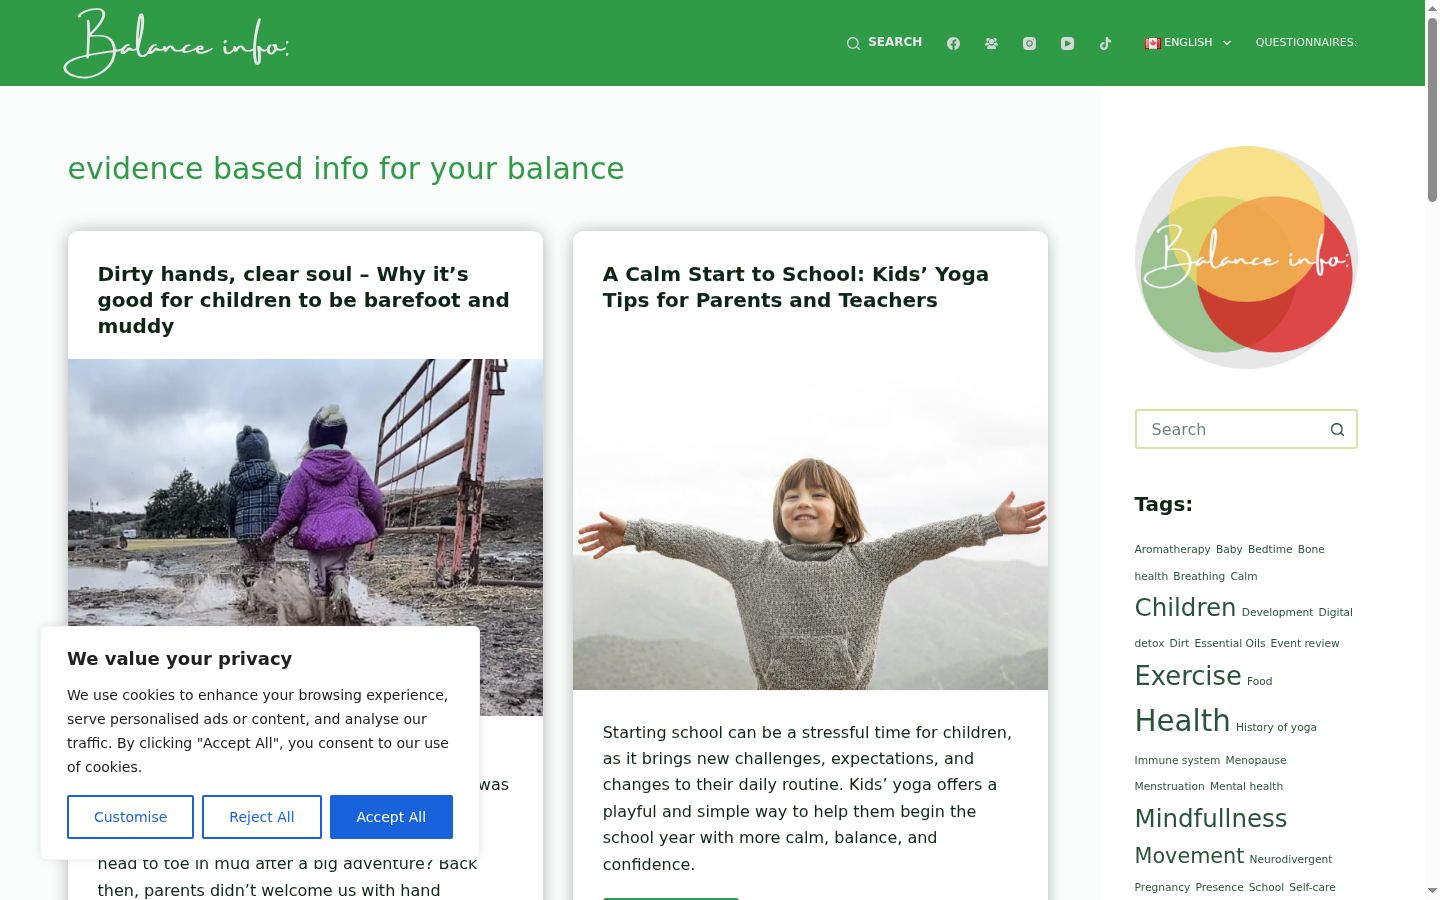
Task: Click heading "evidence based info for your balance"
Action: (x=346, y=168)
